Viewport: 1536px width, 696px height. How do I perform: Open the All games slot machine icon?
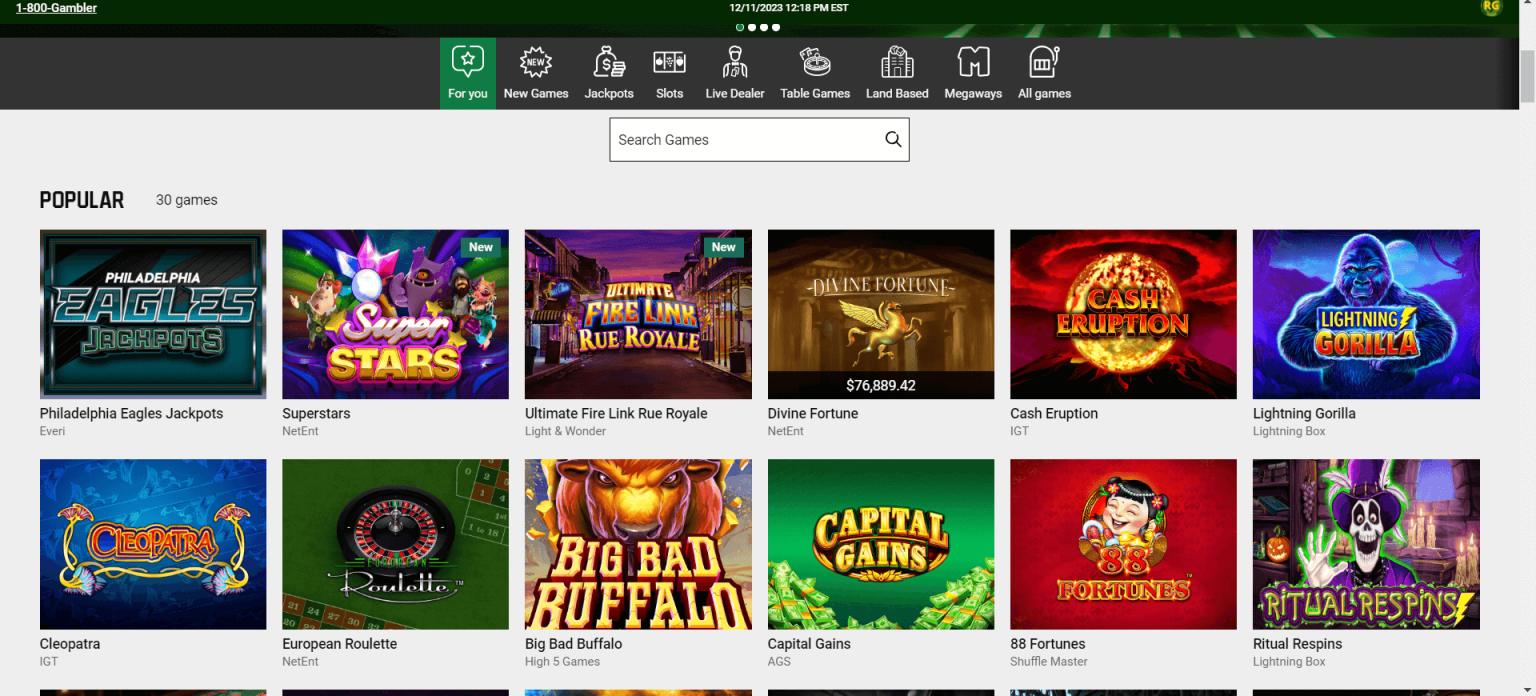(x=1044, y=63)
